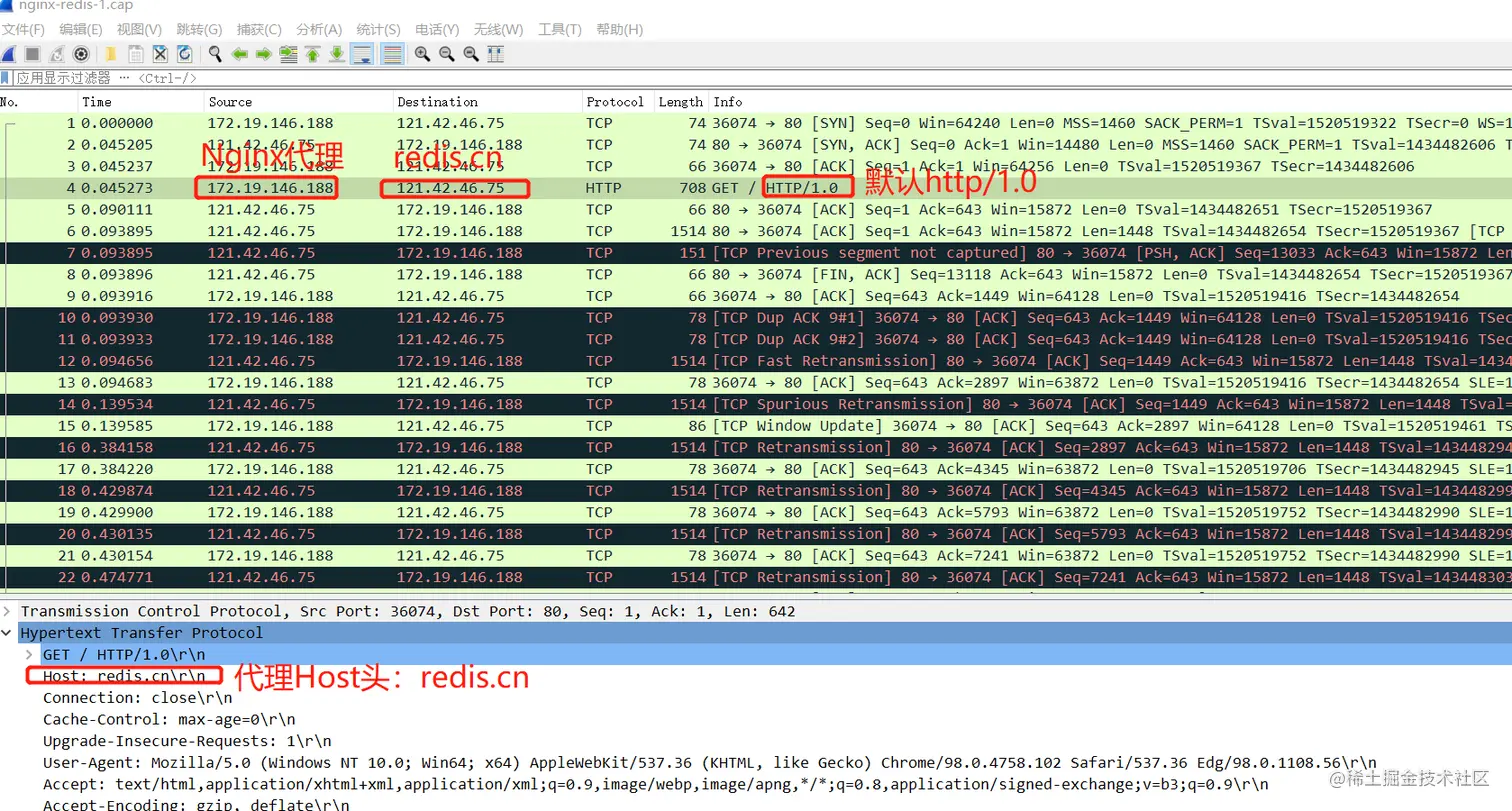Open the 跳转(G) menu
Image resolution: width=1512 pixels, height=811 pixels.
200,29
